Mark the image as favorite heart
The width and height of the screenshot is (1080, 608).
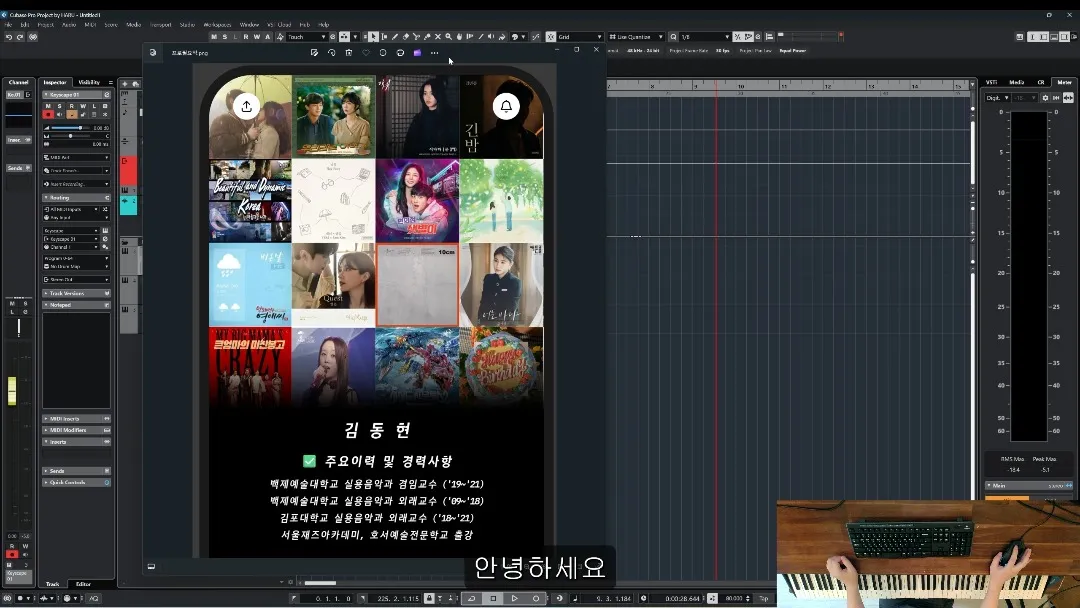(x=366, y=52)
